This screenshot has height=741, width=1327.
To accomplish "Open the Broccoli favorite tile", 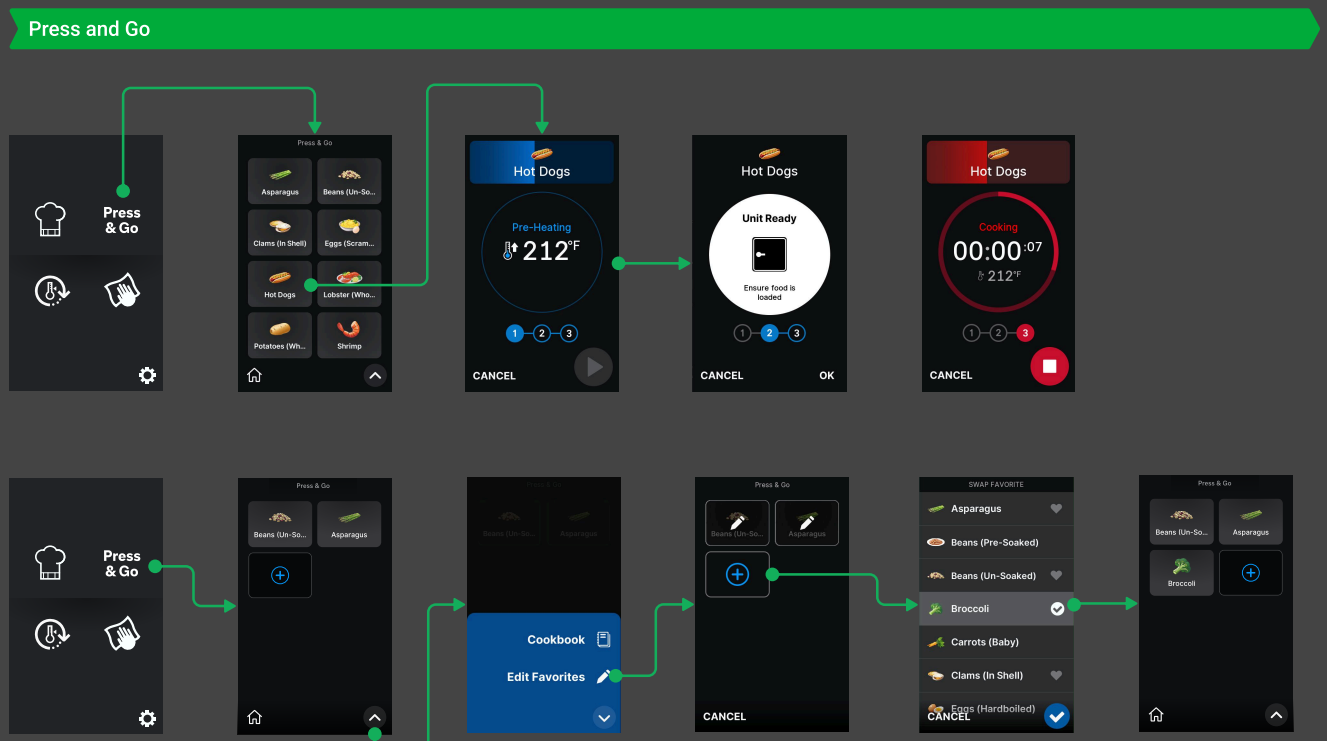I will (x=1181, y=573).
